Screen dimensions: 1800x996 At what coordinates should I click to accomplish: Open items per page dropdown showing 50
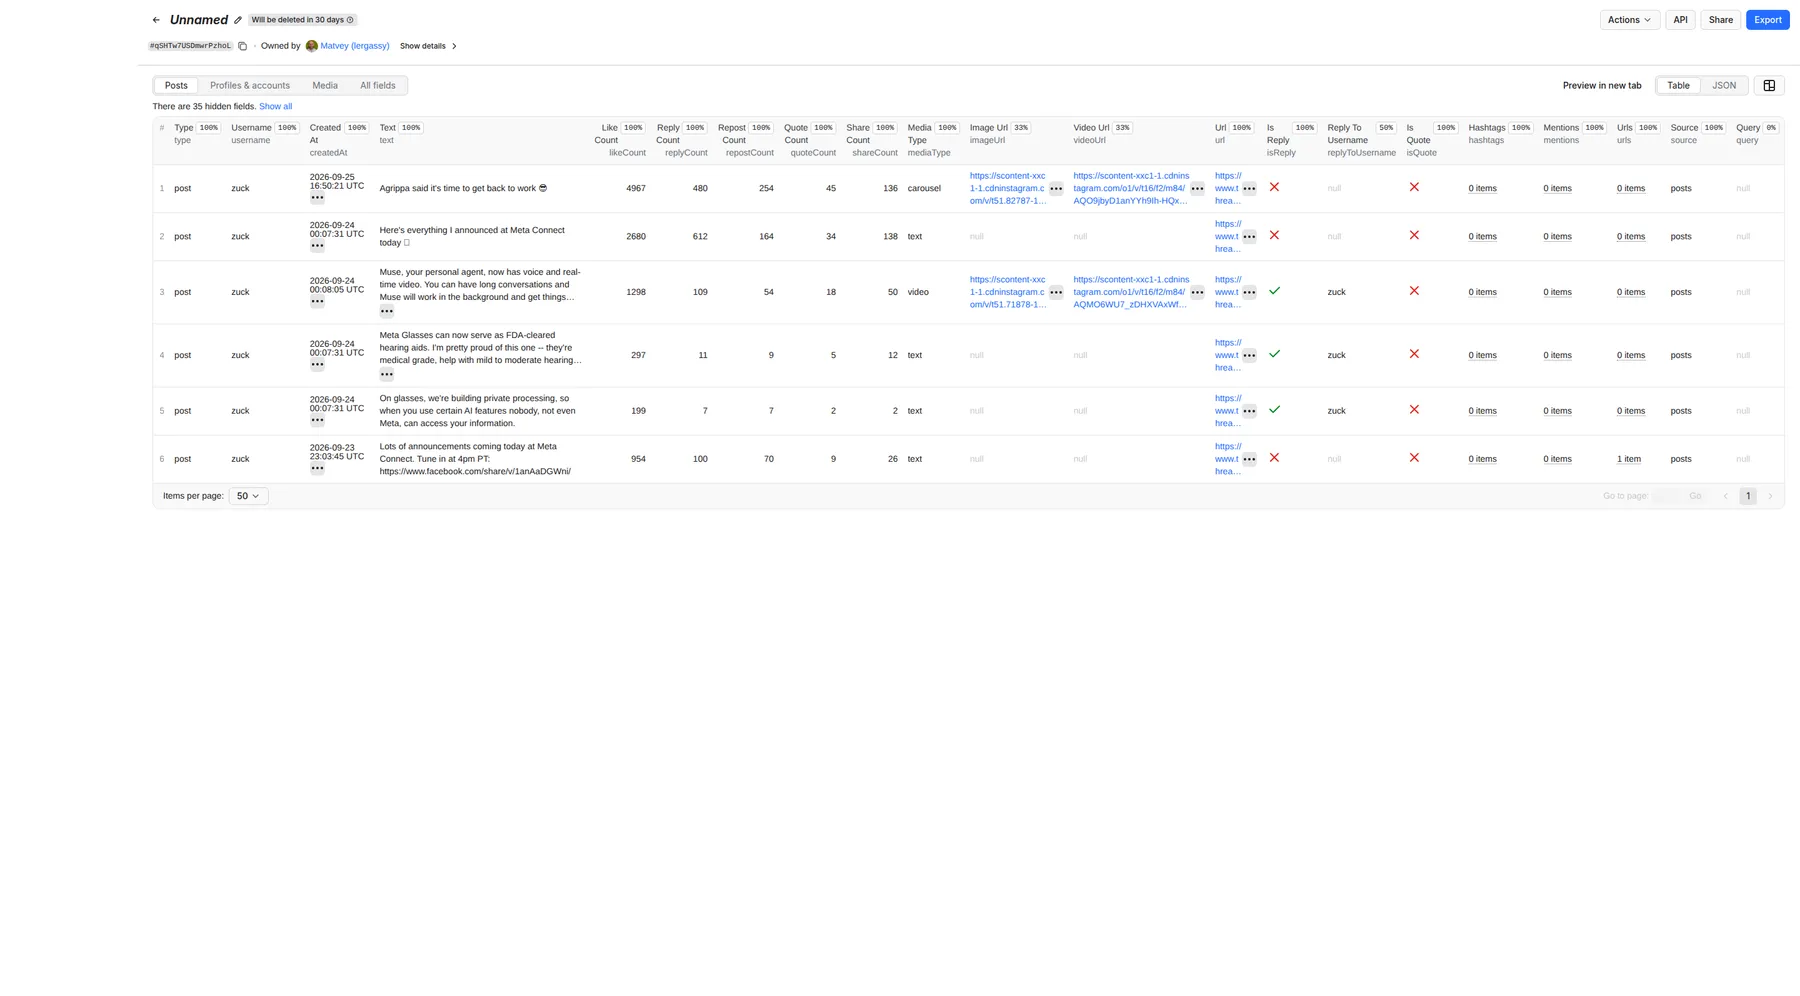click(x=248, y=496)
